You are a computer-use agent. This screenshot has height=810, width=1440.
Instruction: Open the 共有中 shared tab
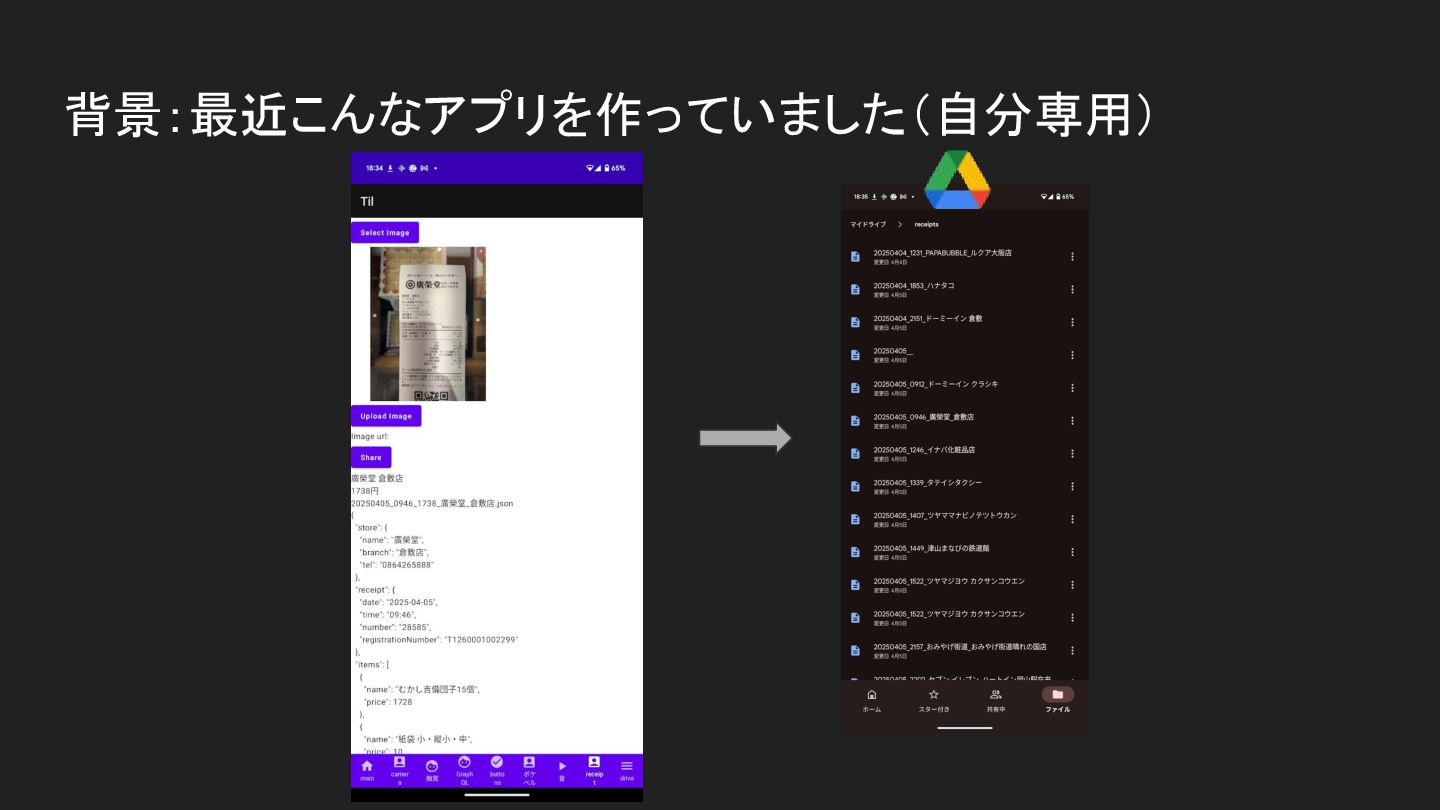click(x=996, y=701)
